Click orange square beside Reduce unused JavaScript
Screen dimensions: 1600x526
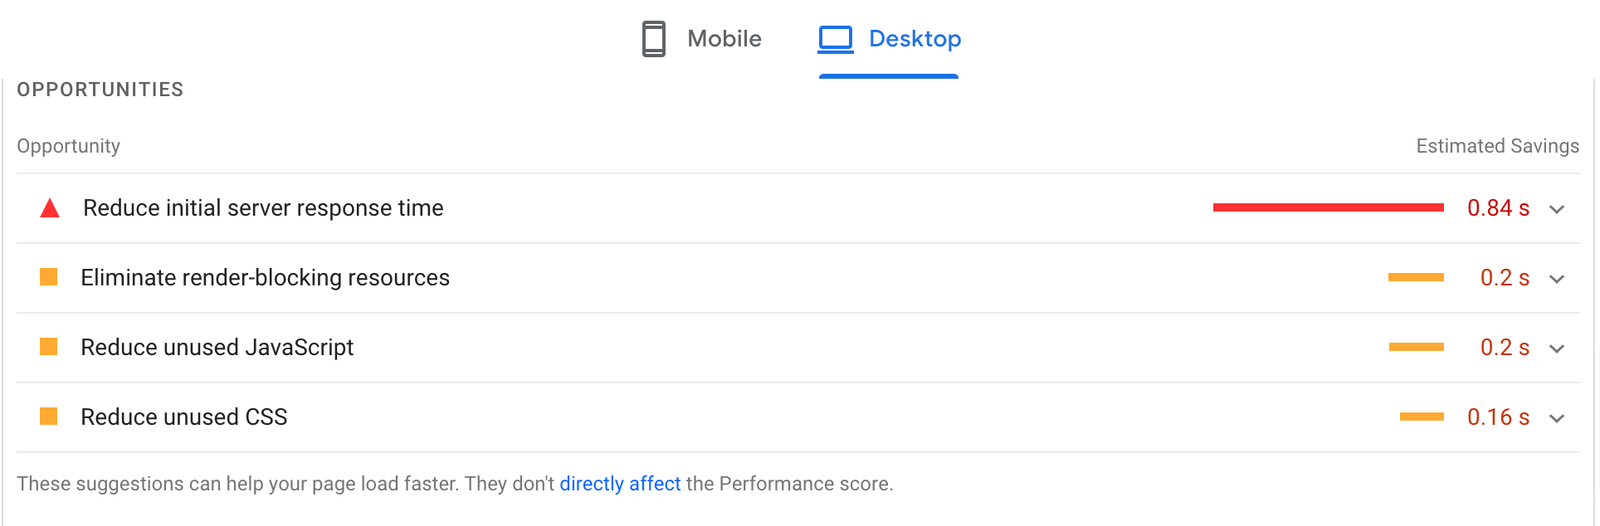[48, 347]
